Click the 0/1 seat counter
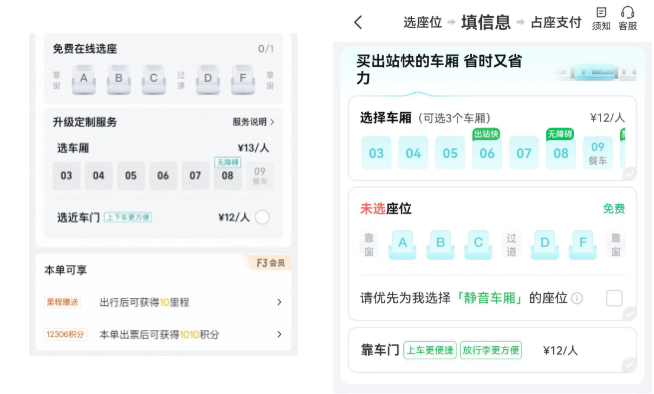The height and width of the screenshot is (394, 654). [x=266, y=49]
